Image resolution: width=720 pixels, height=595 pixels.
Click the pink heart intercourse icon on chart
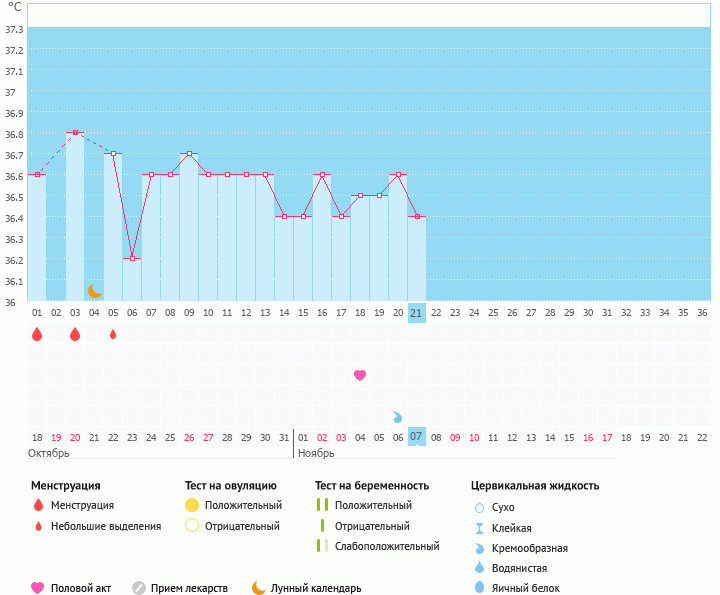coord(360,375)
